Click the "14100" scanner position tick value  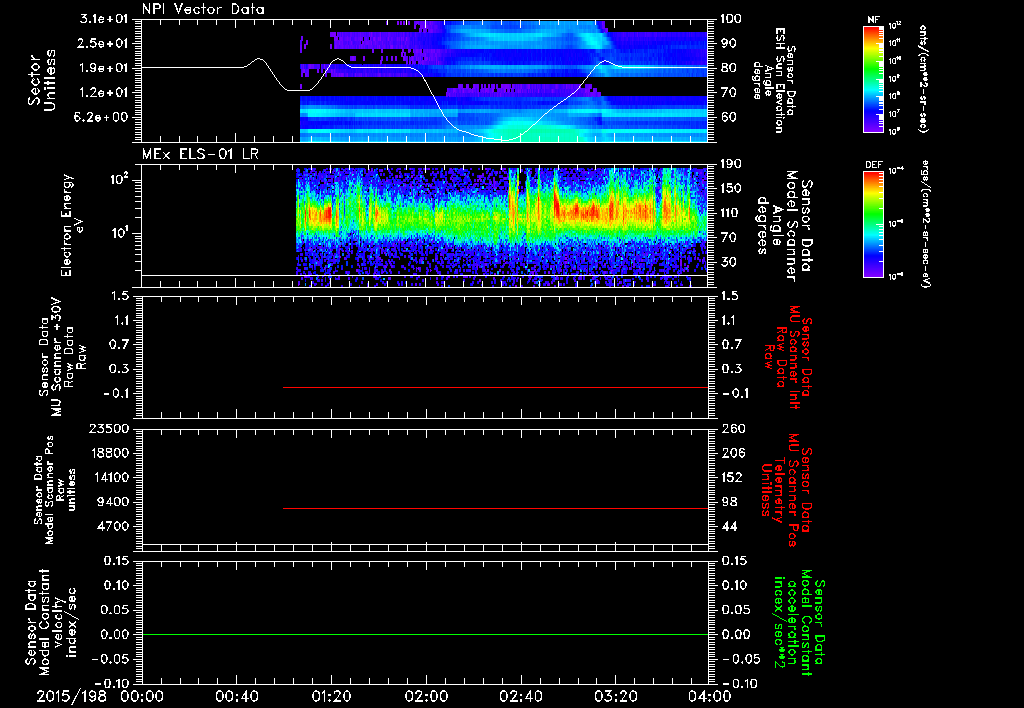point(108,477)
